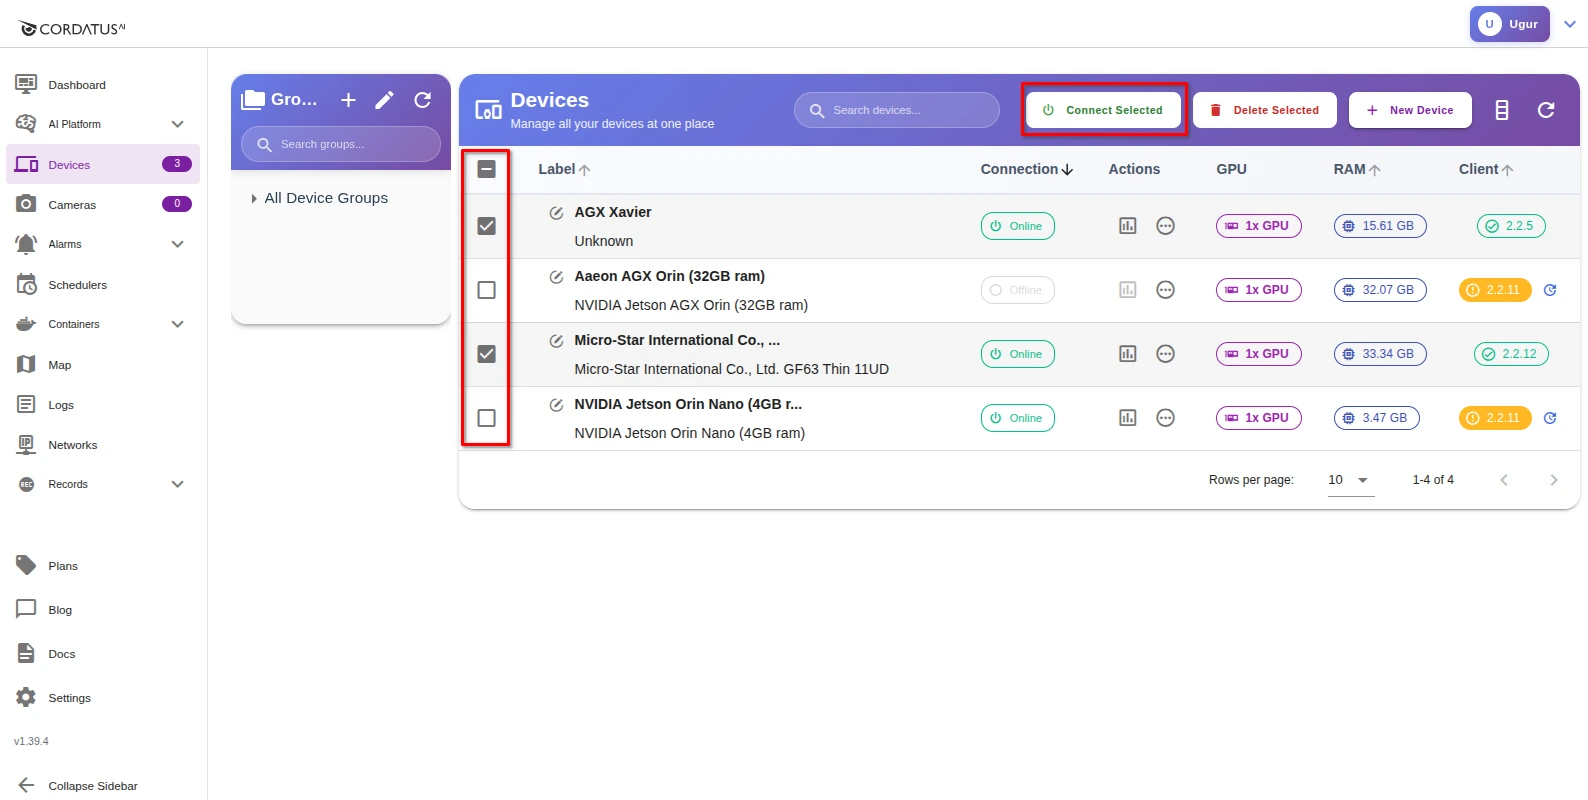The image size is (1588, 800).
Task: Click Offline status of Aaeon AGX Orin
Action: pos(1017,290)
